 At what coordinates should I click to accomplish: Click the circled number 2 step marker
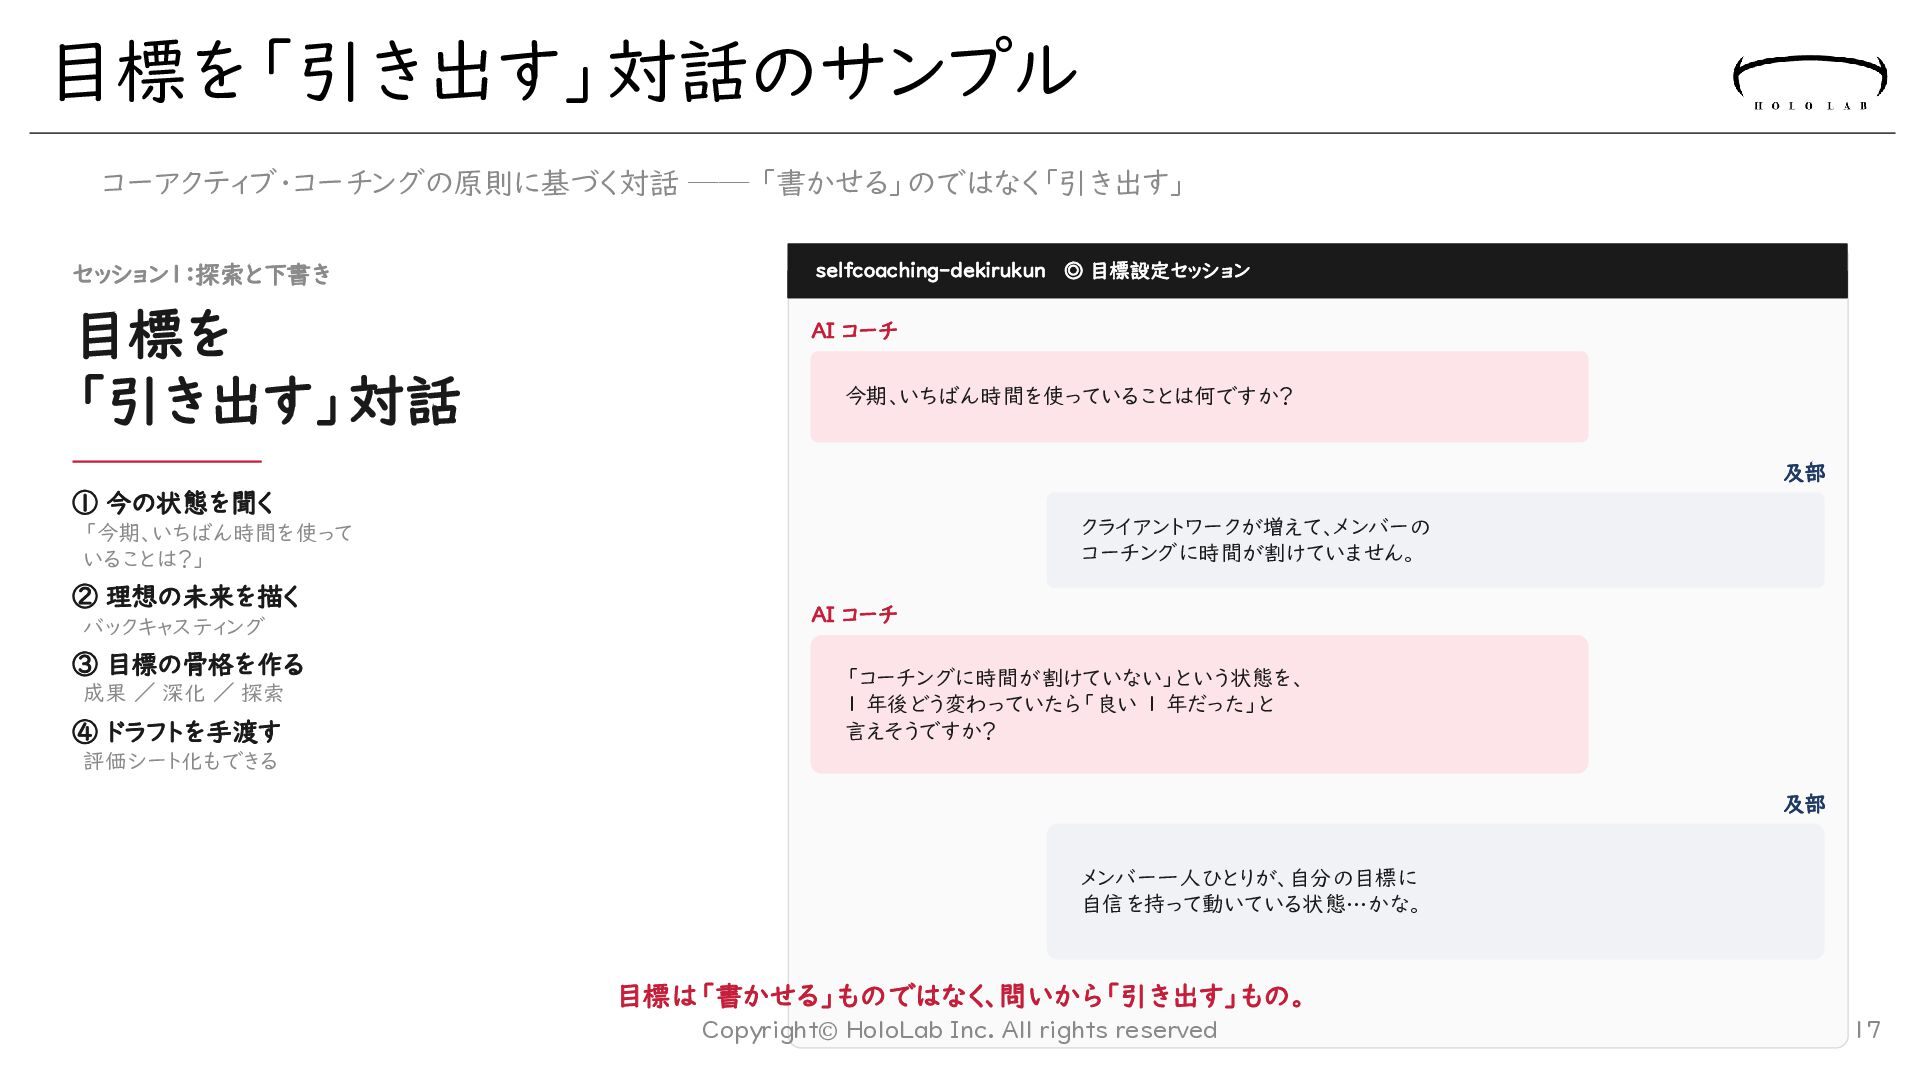click(85, 597)
